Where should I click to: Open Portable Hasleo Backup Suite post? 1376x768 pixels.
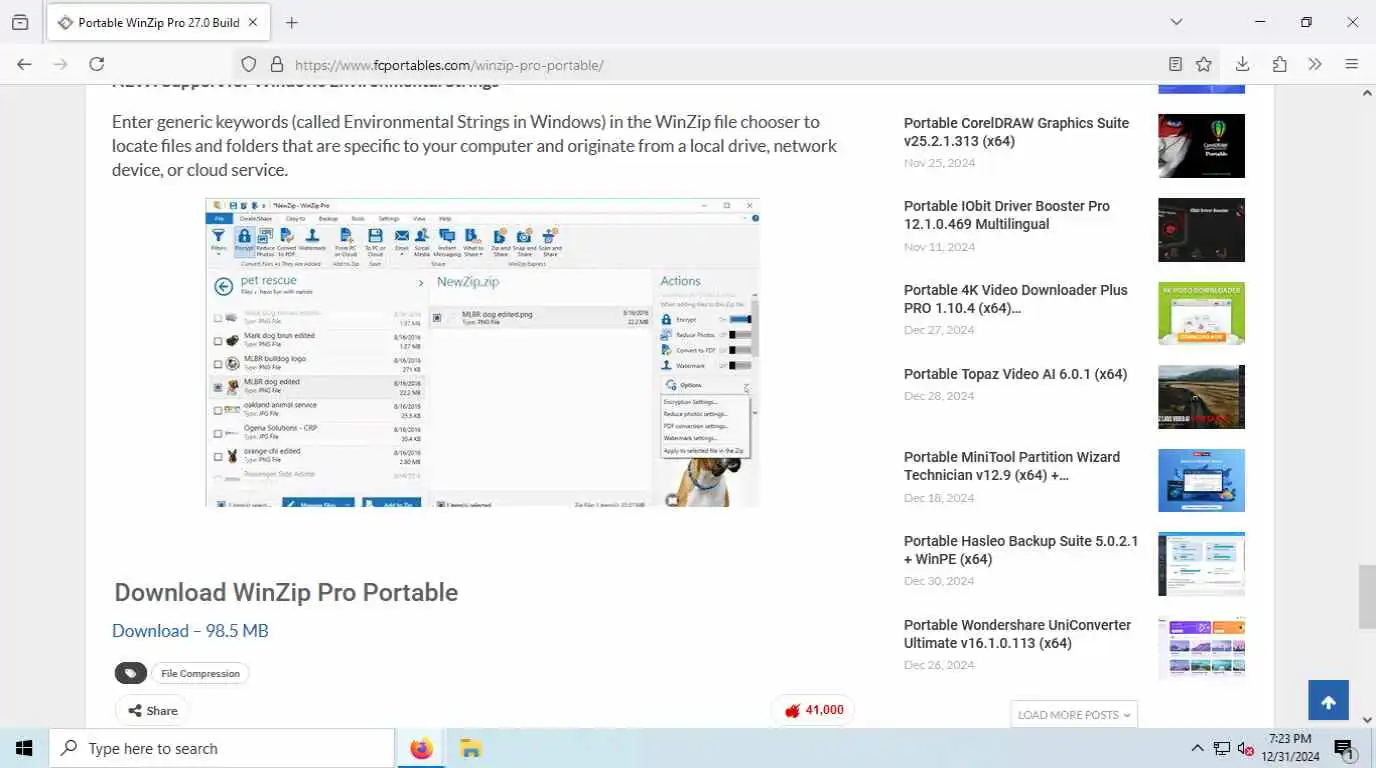[1021, 550]
